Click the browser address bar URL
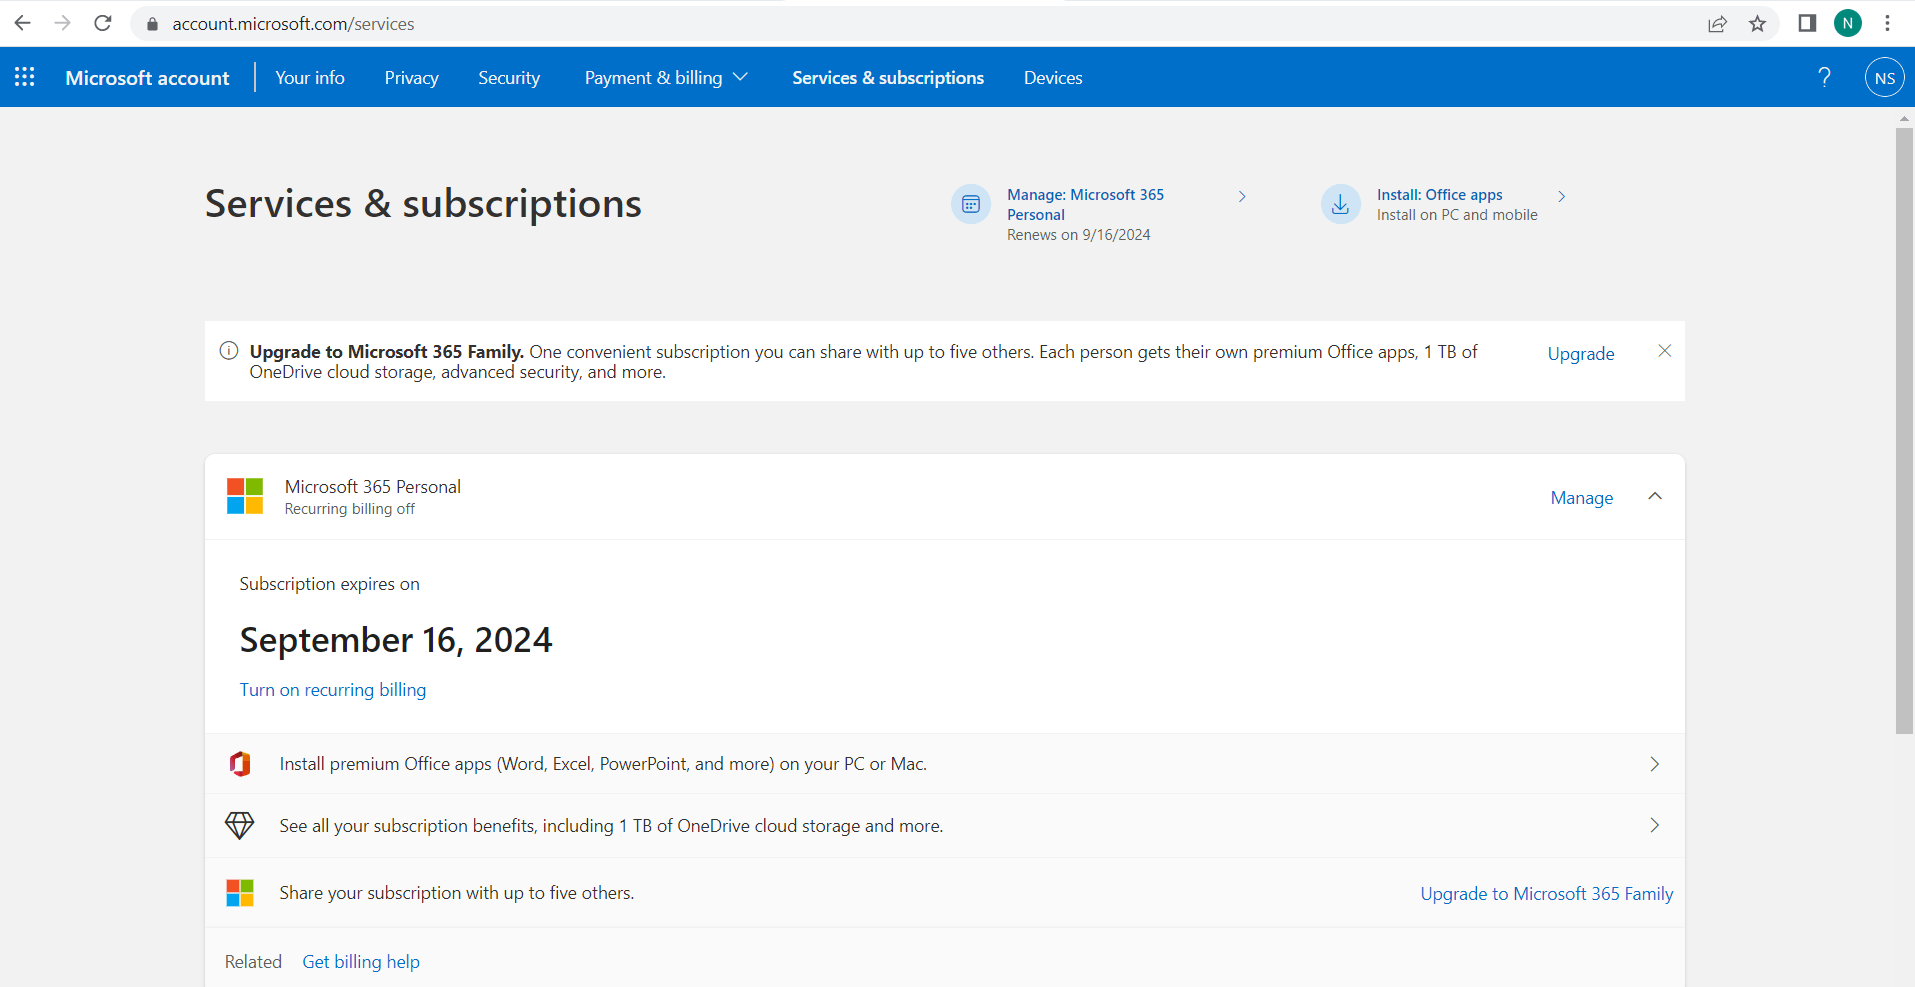Screen dimensions: 1915x987 coord(293,24)
